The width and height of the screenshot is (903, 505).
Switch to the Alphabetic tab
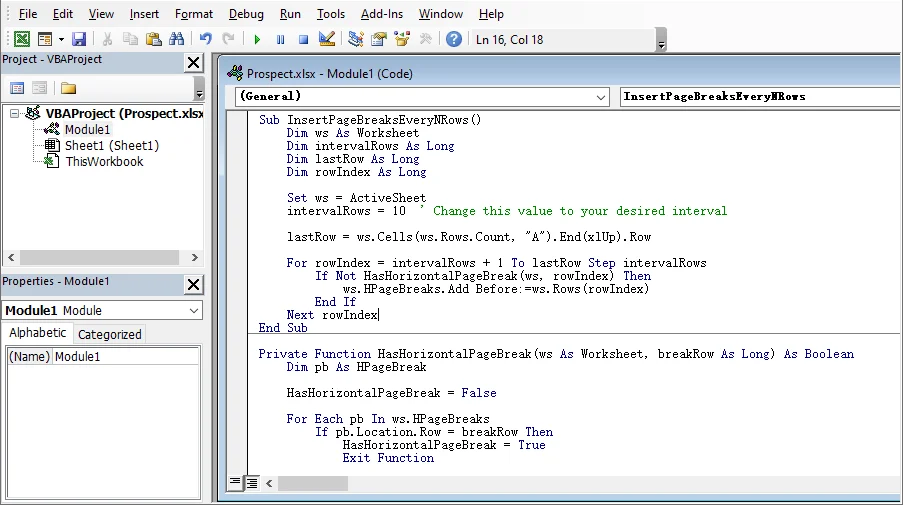(x=37, y=333)
